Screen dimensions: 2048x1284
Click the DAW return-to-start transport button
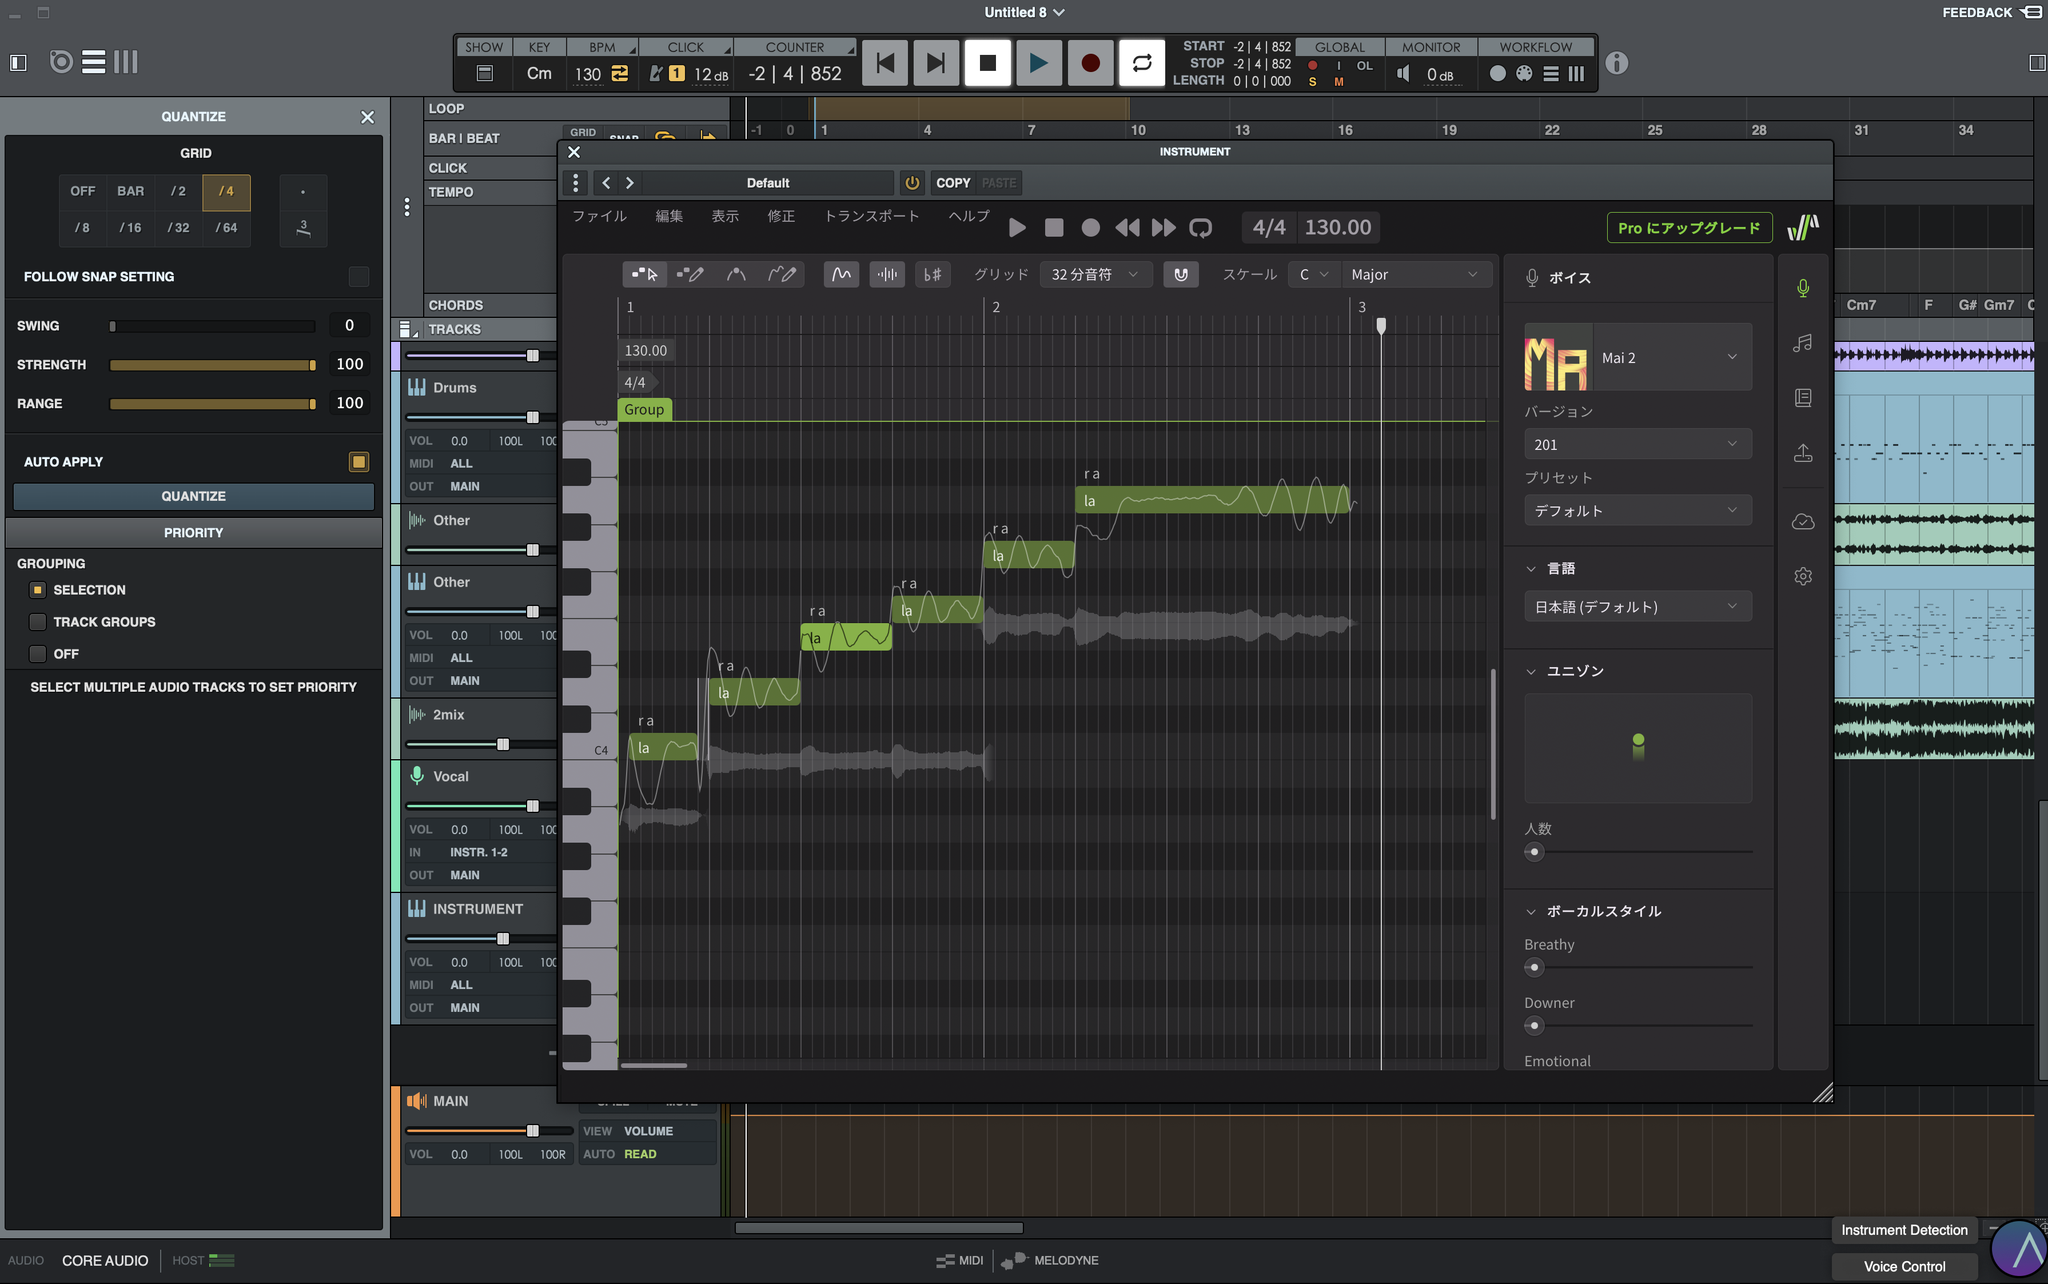tap(885, 63)
